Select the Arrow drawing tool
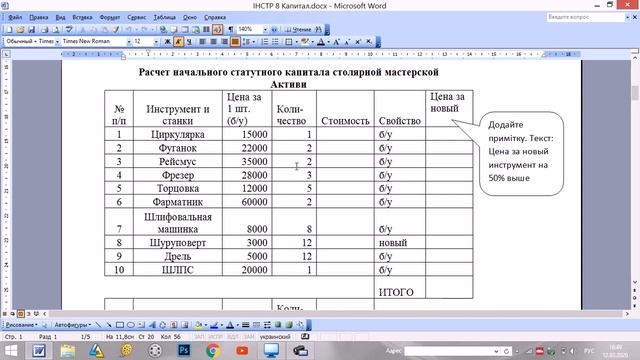 [x=109, y=325]
